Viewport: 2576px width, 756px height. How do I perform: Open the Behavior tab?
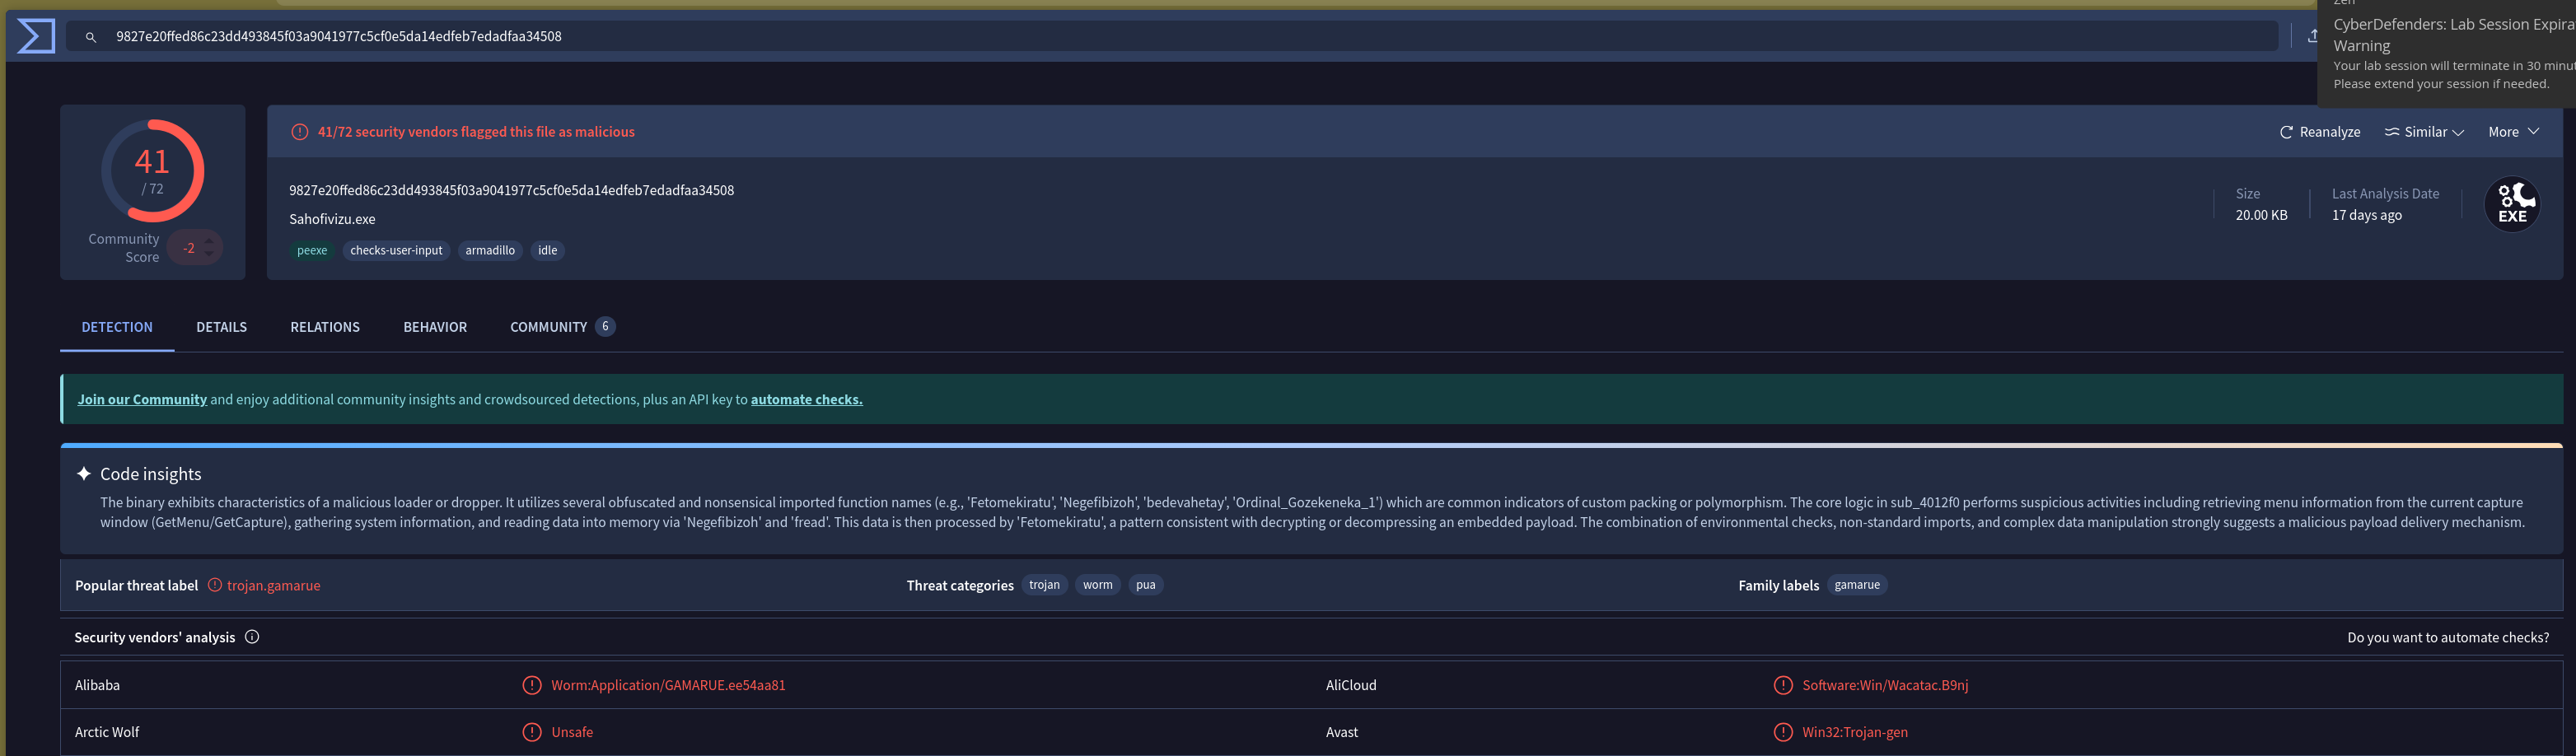pyautogui.click(x=434, y=327)
